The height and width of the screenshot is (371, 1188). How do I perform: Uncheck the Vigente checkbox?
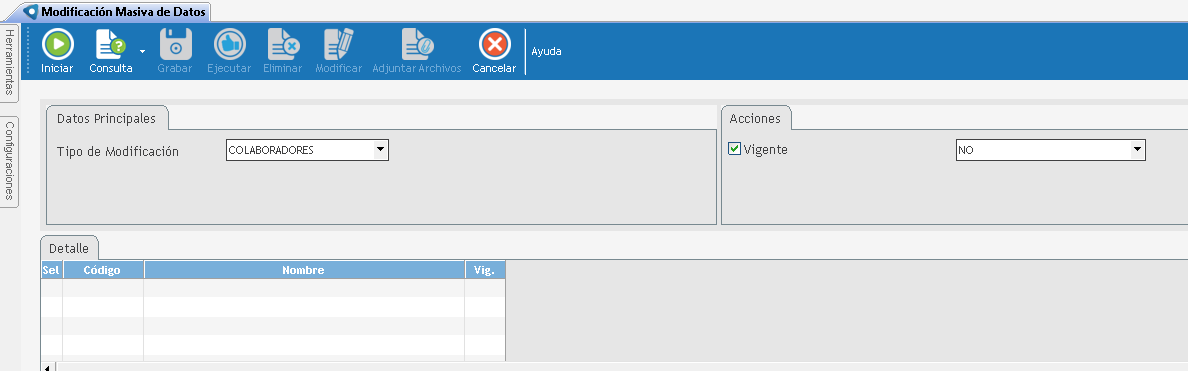point(734,149)
